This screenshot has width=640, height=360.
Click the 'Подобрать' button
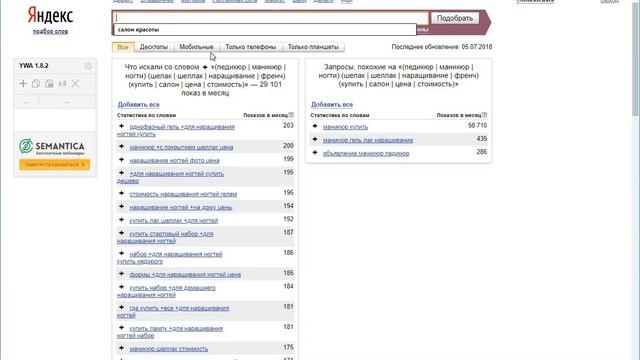tap(455, 18)
